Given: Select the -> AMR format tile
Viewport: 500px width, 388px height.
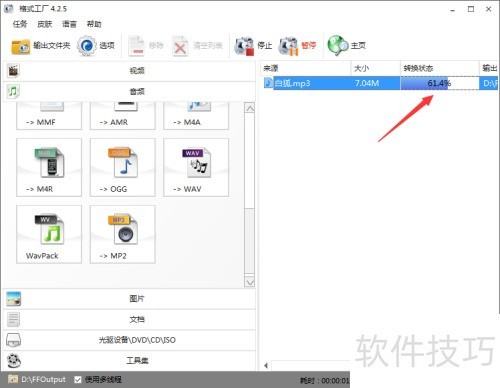Looking at the screenshot, I should [x=123, y=116].
